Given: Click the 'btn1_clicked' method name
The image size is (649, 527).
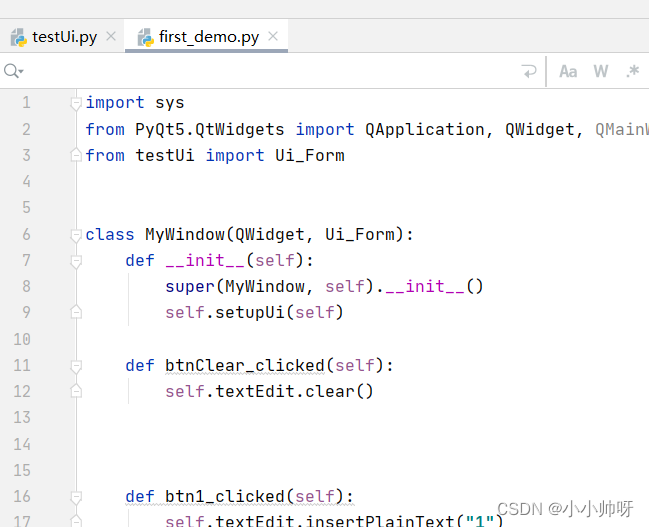Looking at the screenshot, I should click(225, 496).
